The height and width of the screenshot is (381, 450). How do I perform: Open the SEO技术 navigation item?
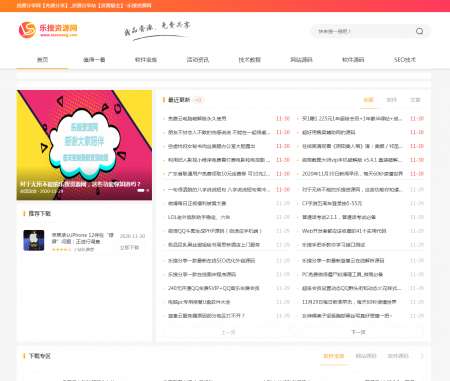pos(405,60)
